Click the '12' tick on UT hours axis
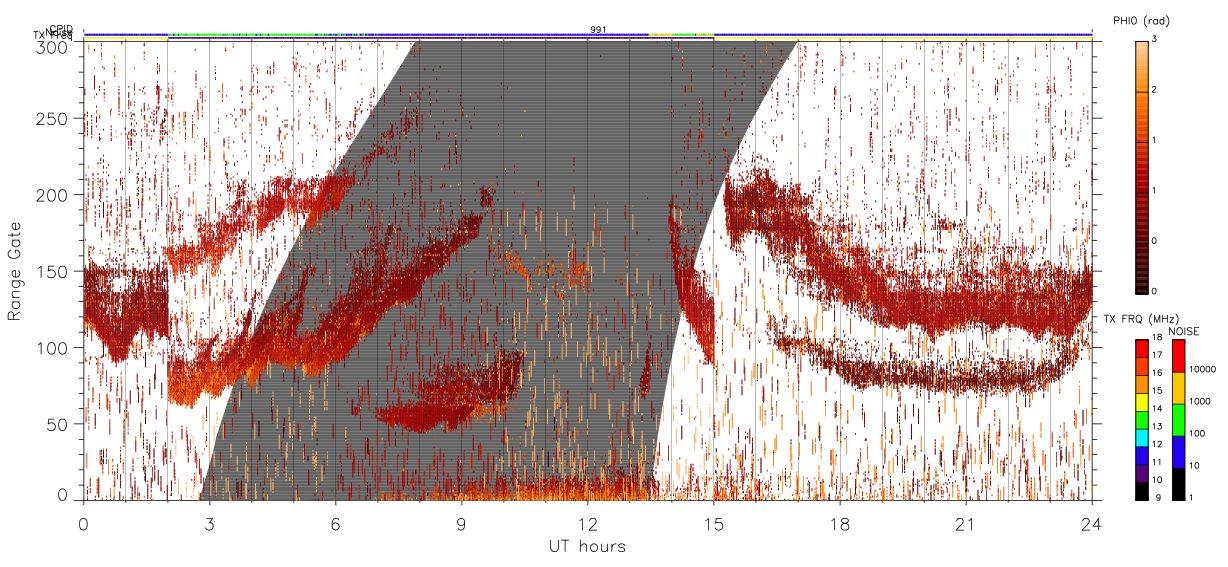The image size is (1228, 567). point(588,524)
